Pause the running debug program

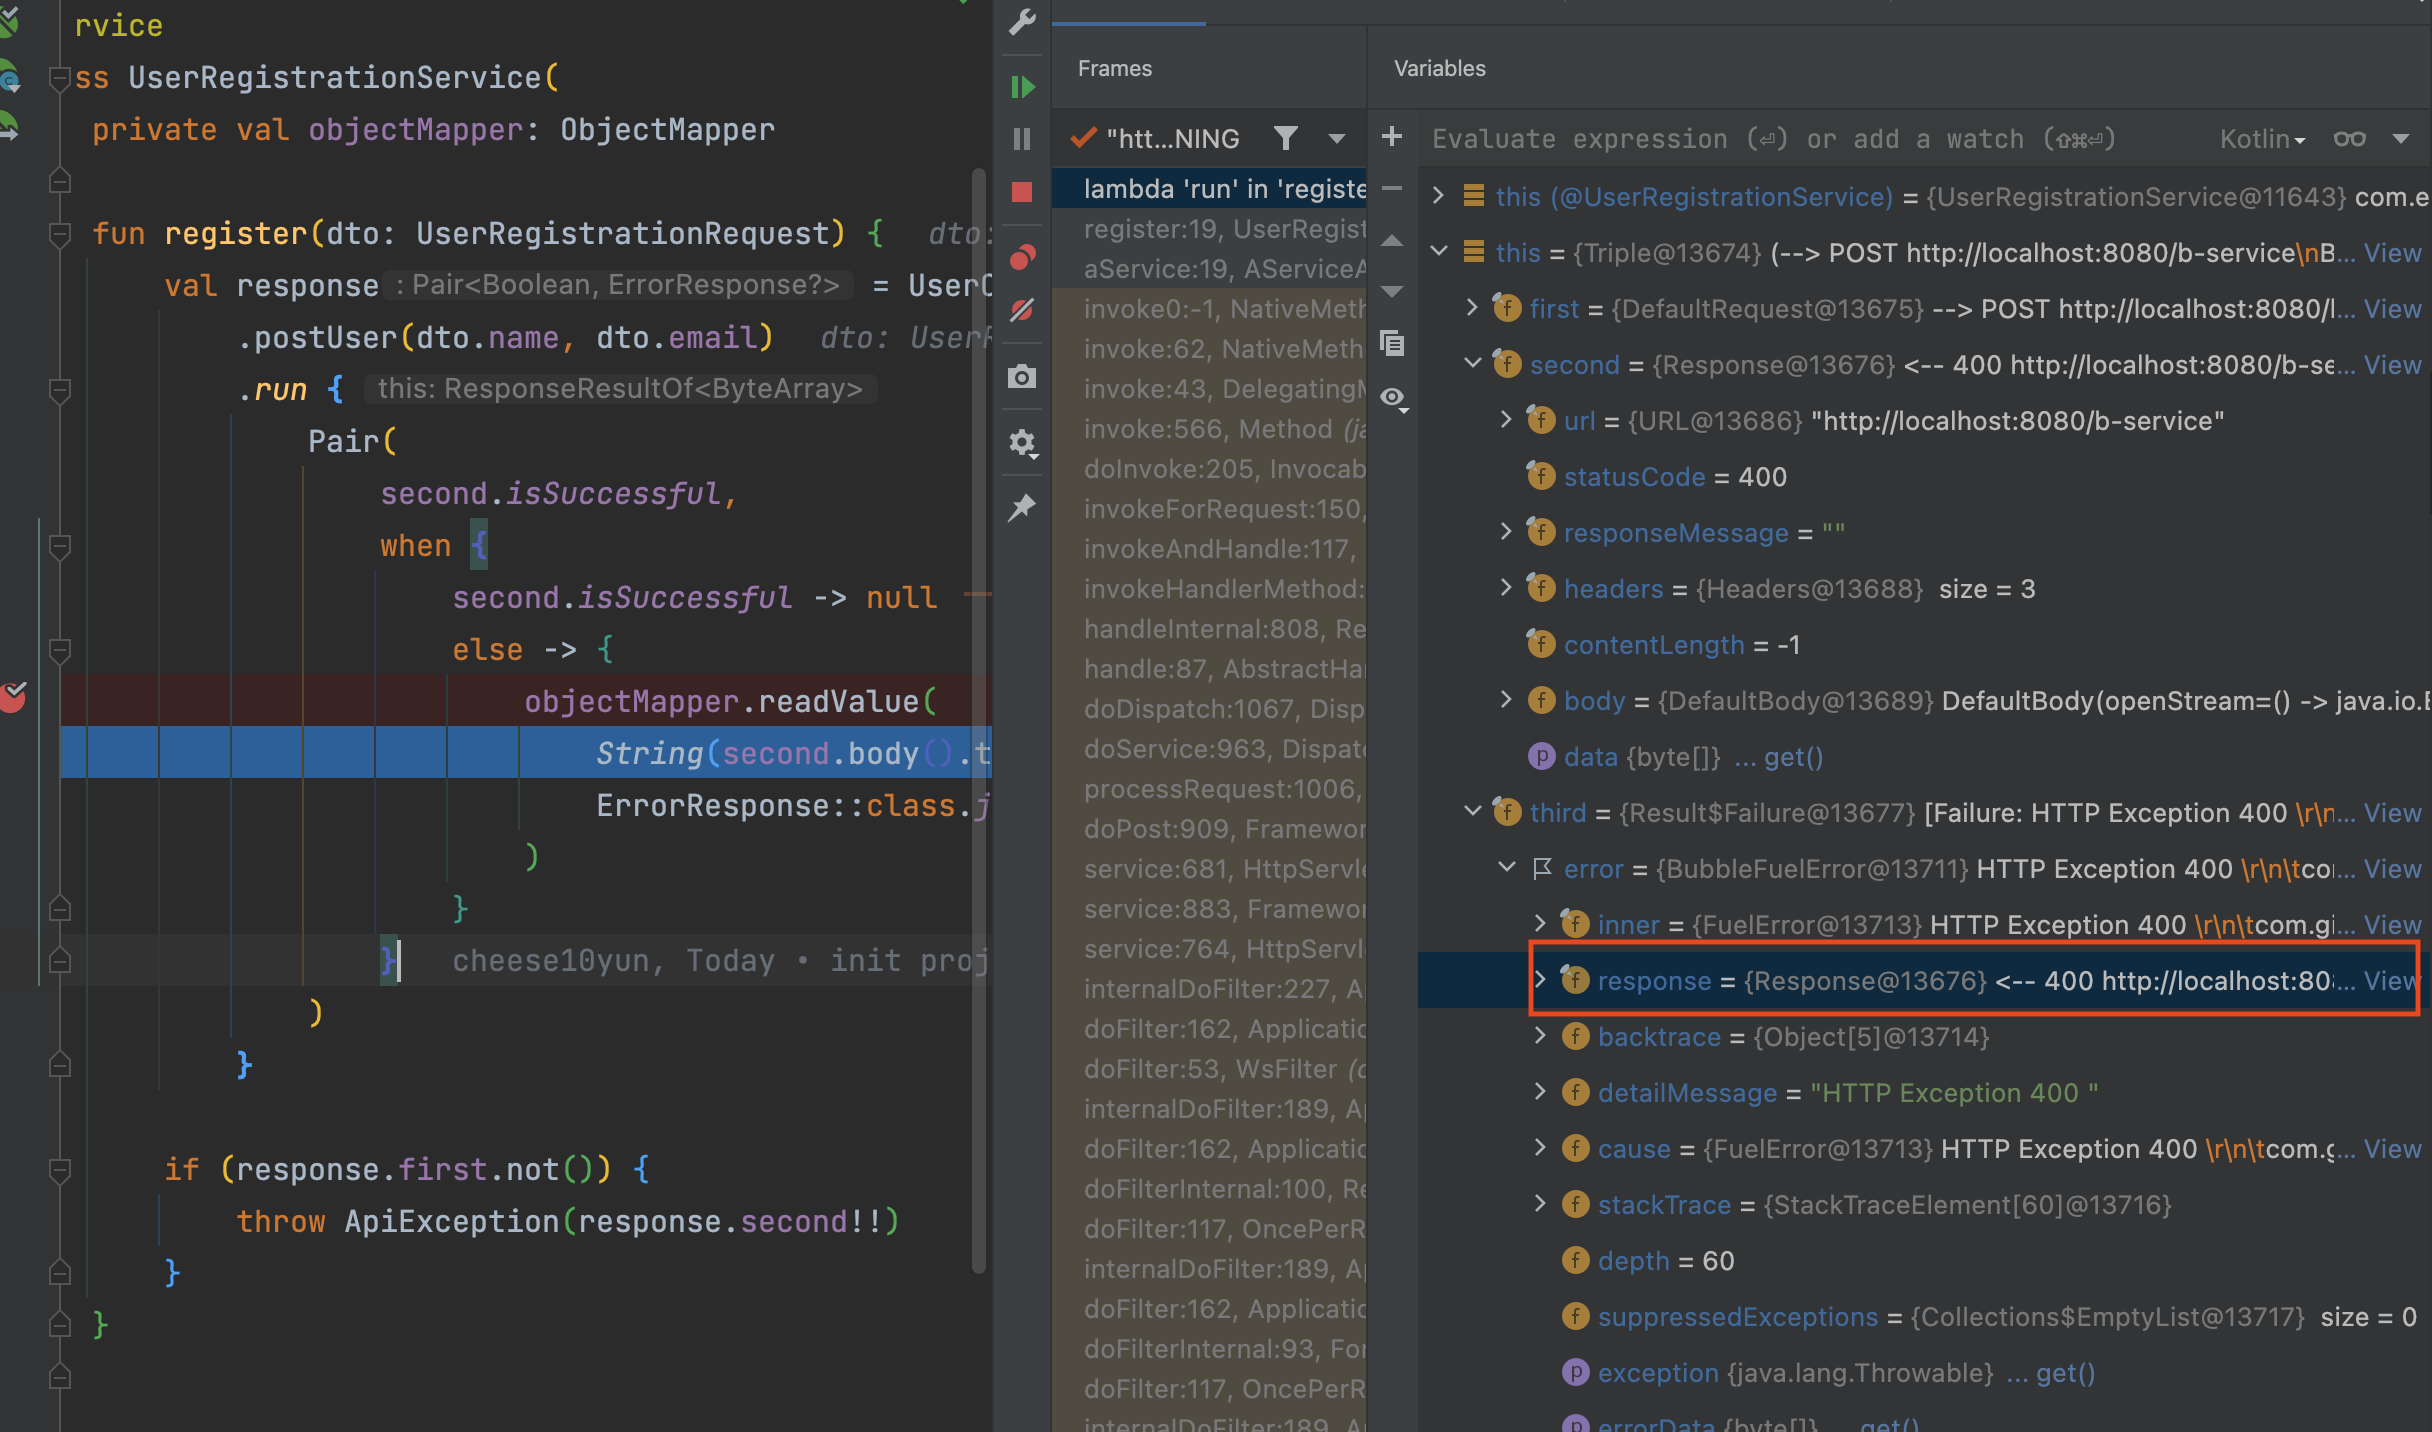pyautogui.click(x=1022, y=139)
